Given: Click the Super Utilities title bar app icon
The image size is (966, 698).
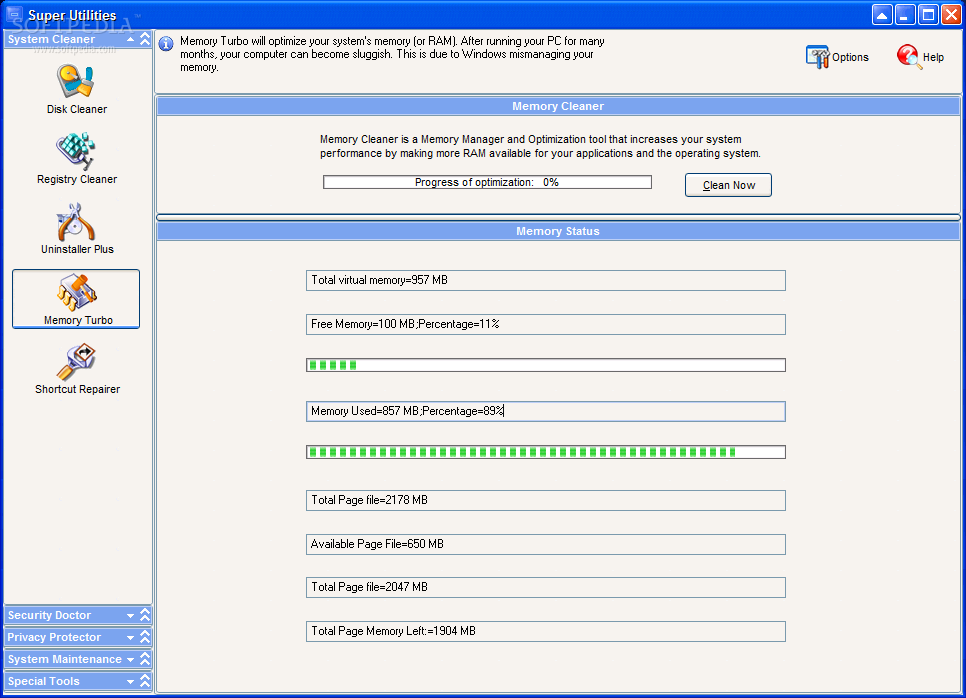Looking at the screenshot, I should (x=14, y=14).
